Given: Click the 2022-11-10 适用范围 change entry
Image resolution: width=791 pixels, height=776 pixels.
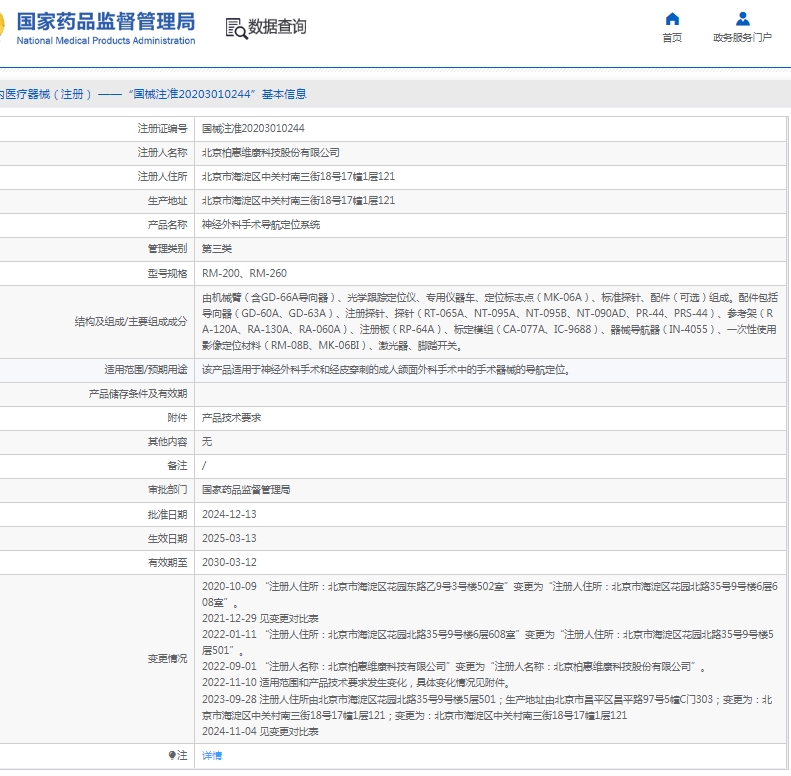Looking at the screenshot, I should [357, 683].
